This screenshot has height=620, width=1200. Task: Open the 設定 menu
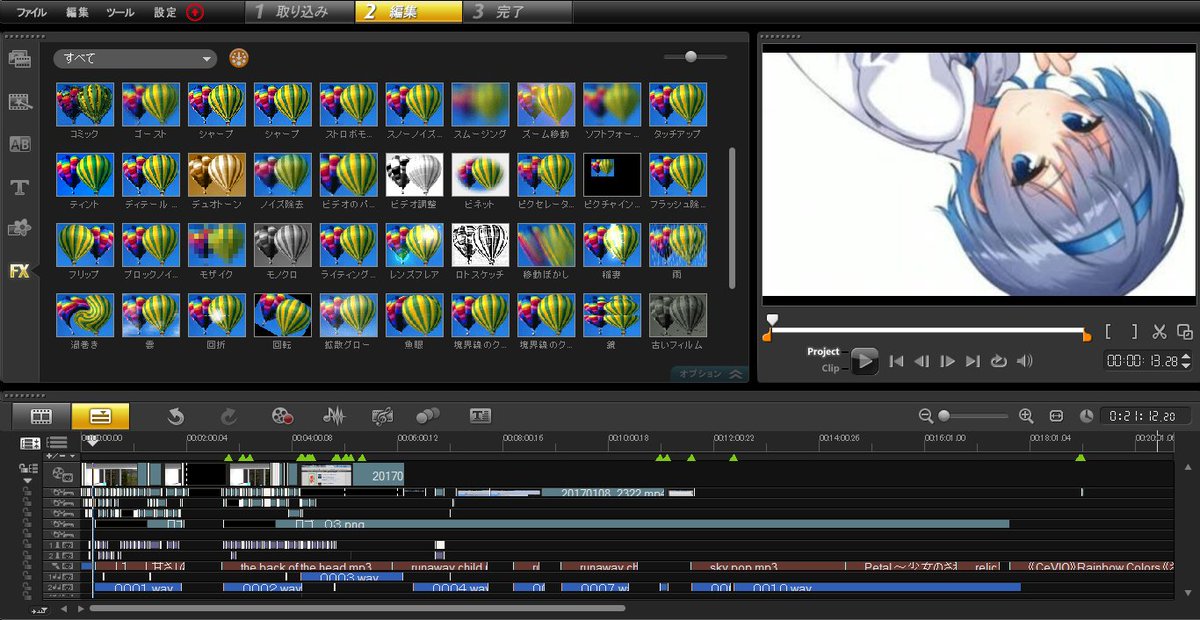[165, 12]
